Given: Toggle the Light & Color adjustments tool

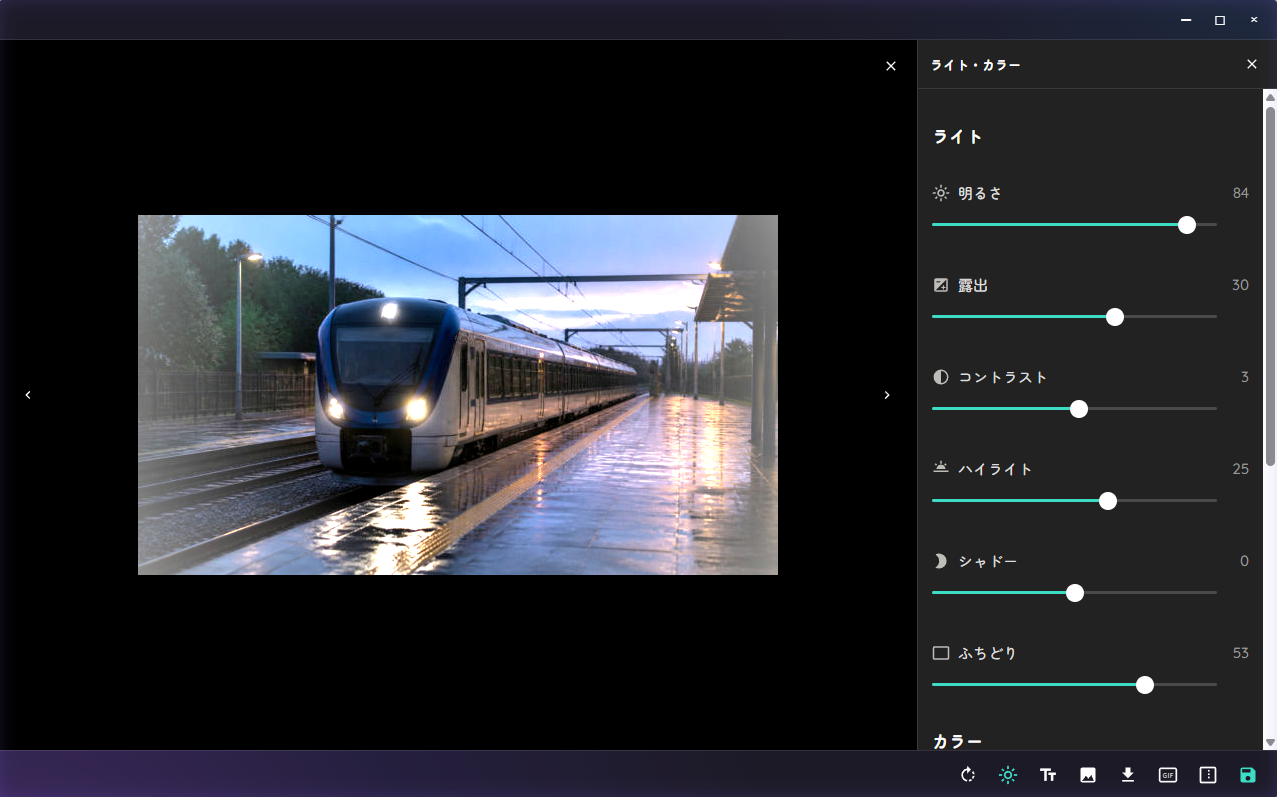Looking at the screenshot, I should [x=1008, y=775].
